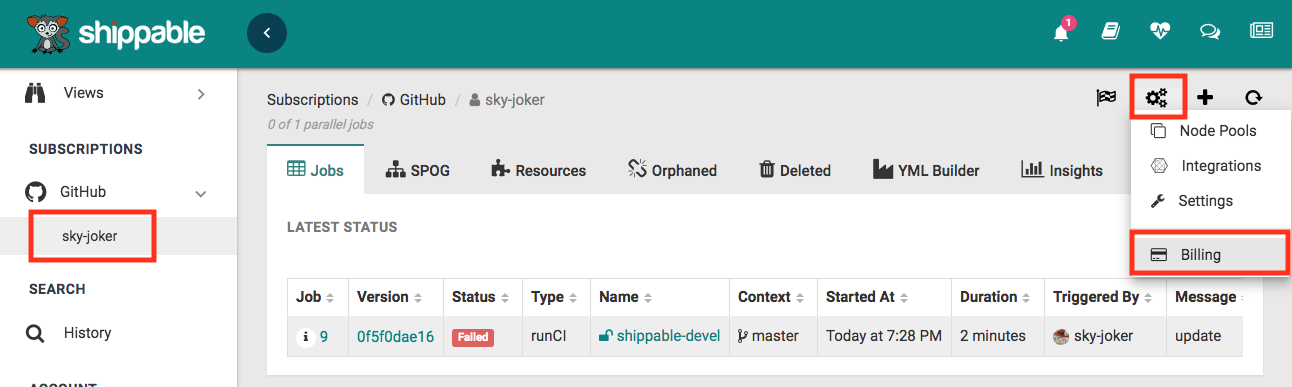Screen dimensions: 1292x387
Task: Click the info icon for job 9
Action: point(306,337)
